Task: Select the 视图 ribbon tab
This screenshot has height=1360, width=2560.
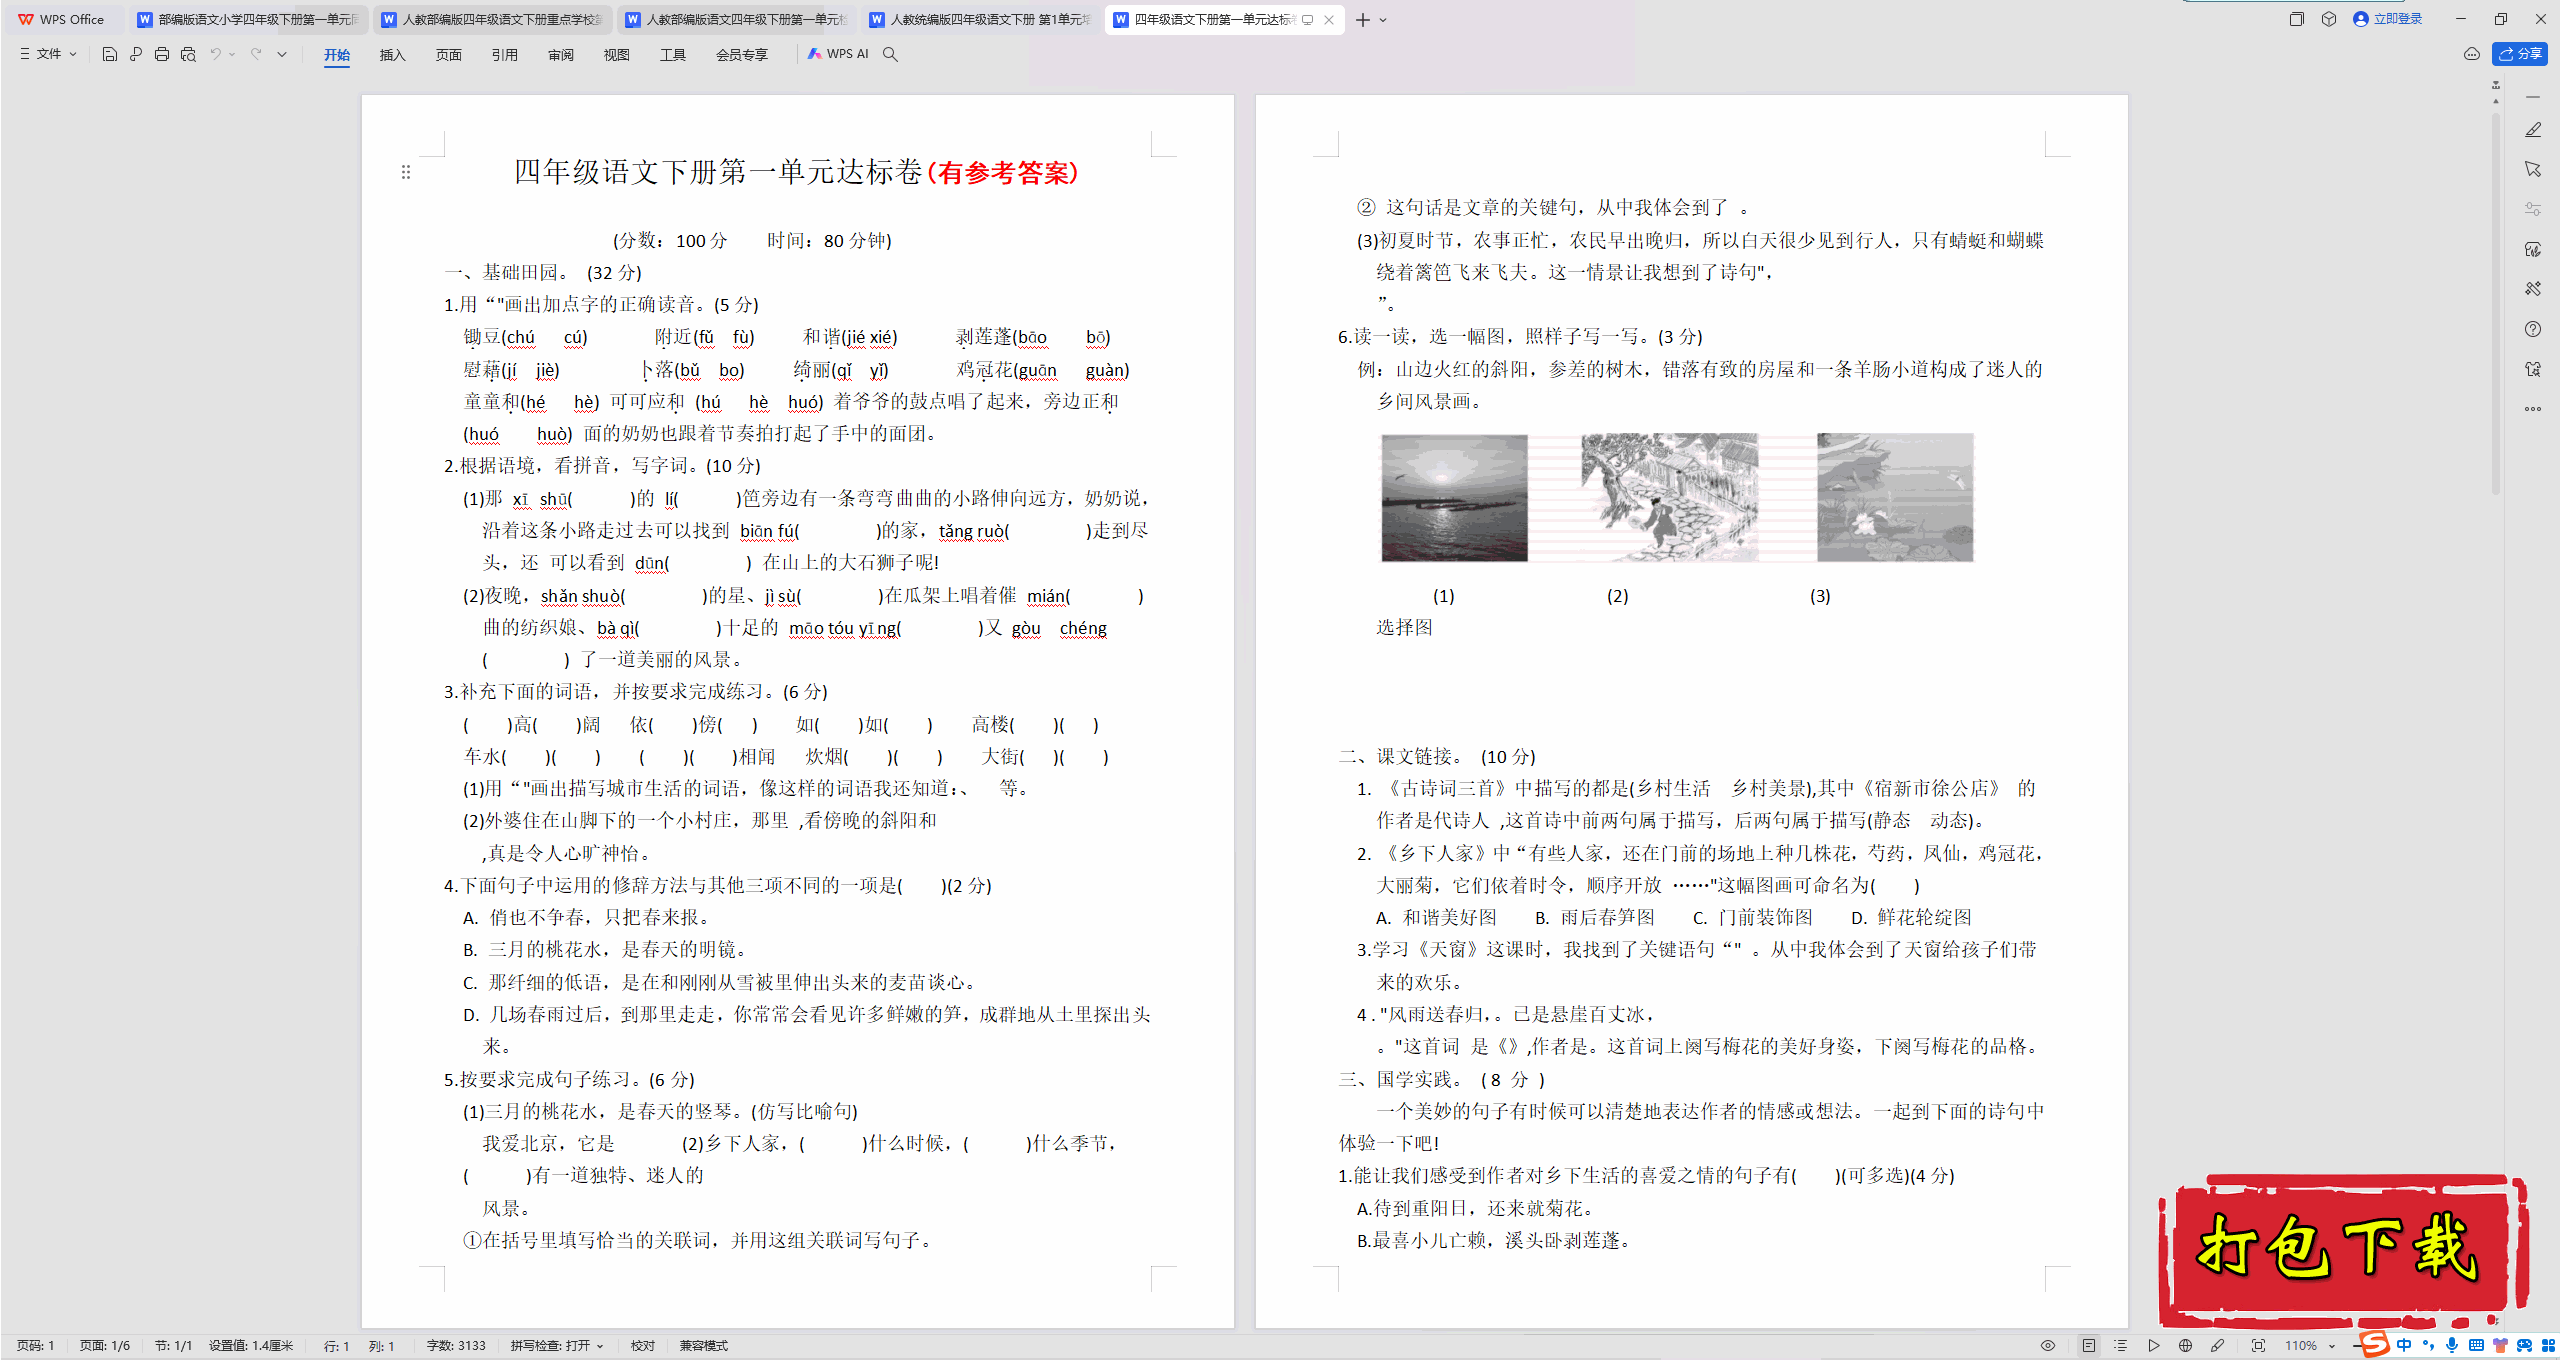Action: [x=617, y=55]
